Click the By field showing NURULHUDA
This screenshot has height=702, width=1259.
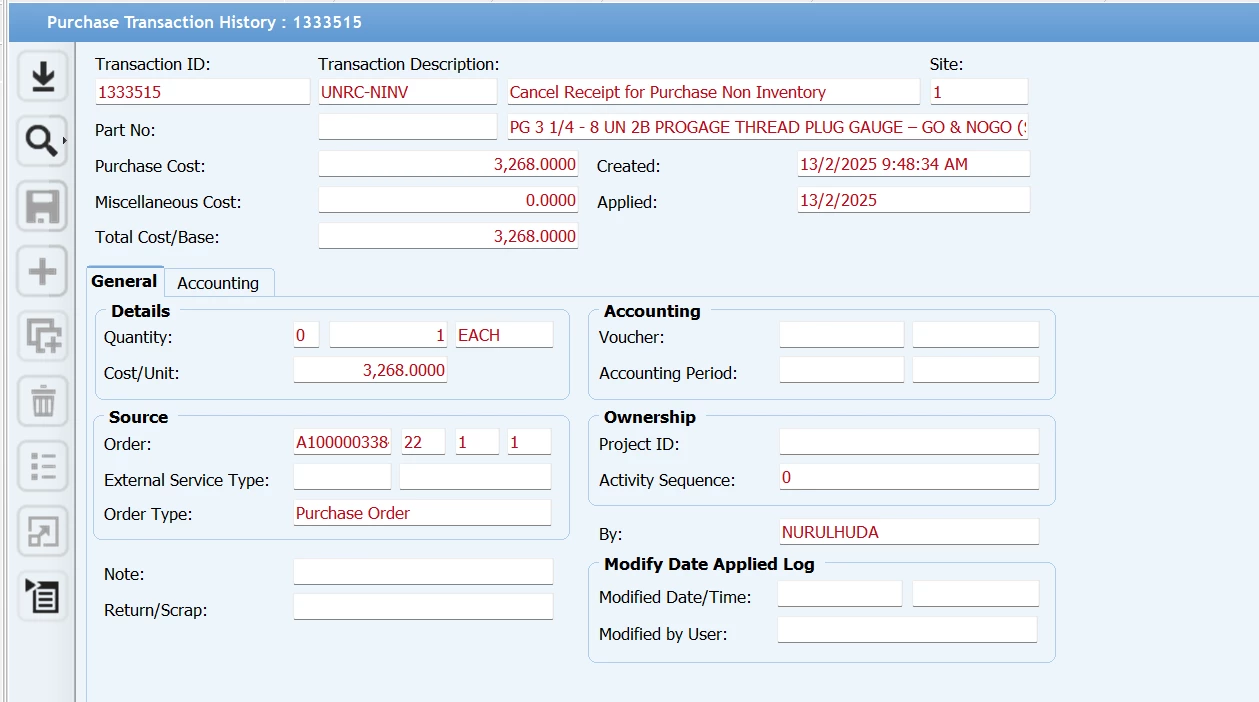click(909, 532)
